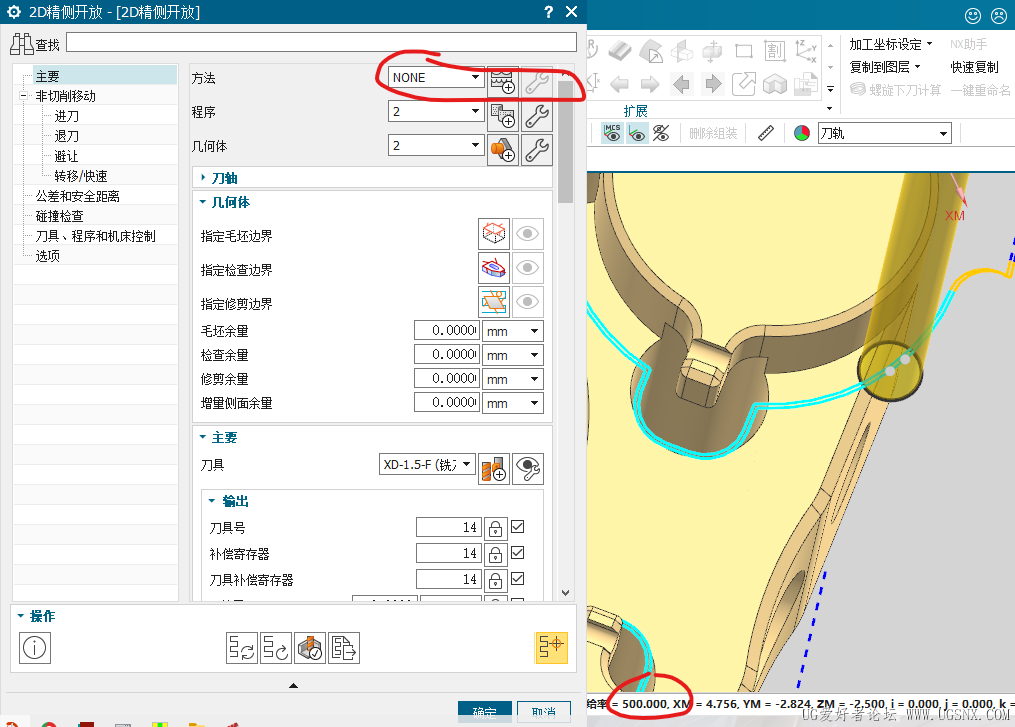1015x727 pixels.
Task: Click the specify blank boundary icon
Action: point(494,234)
